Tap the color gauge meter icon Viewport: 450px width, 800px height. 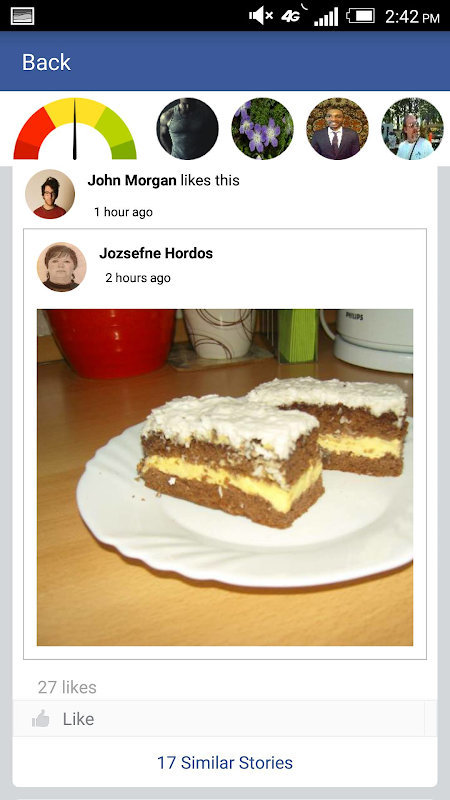point(75,129)
